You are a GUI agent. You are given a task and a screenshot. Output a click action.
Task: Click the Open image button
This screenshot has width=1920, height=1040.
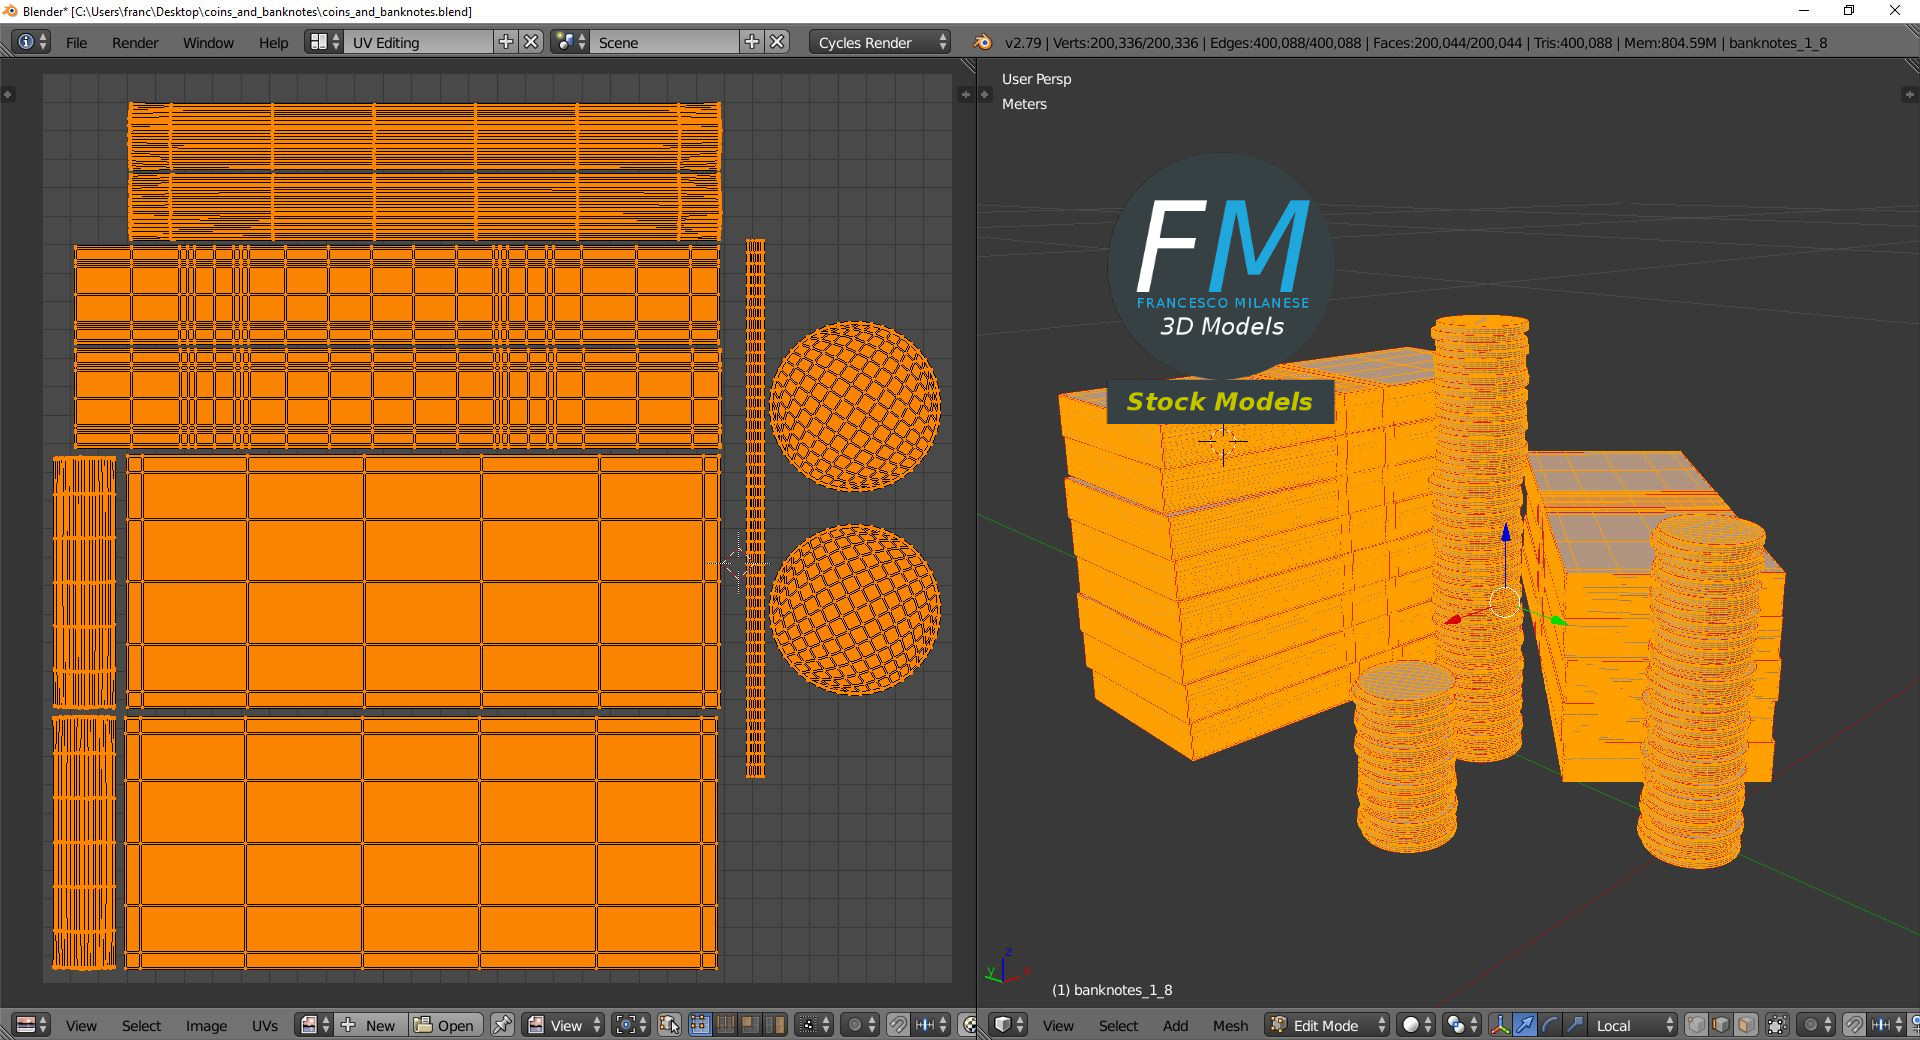(445, 1025)
